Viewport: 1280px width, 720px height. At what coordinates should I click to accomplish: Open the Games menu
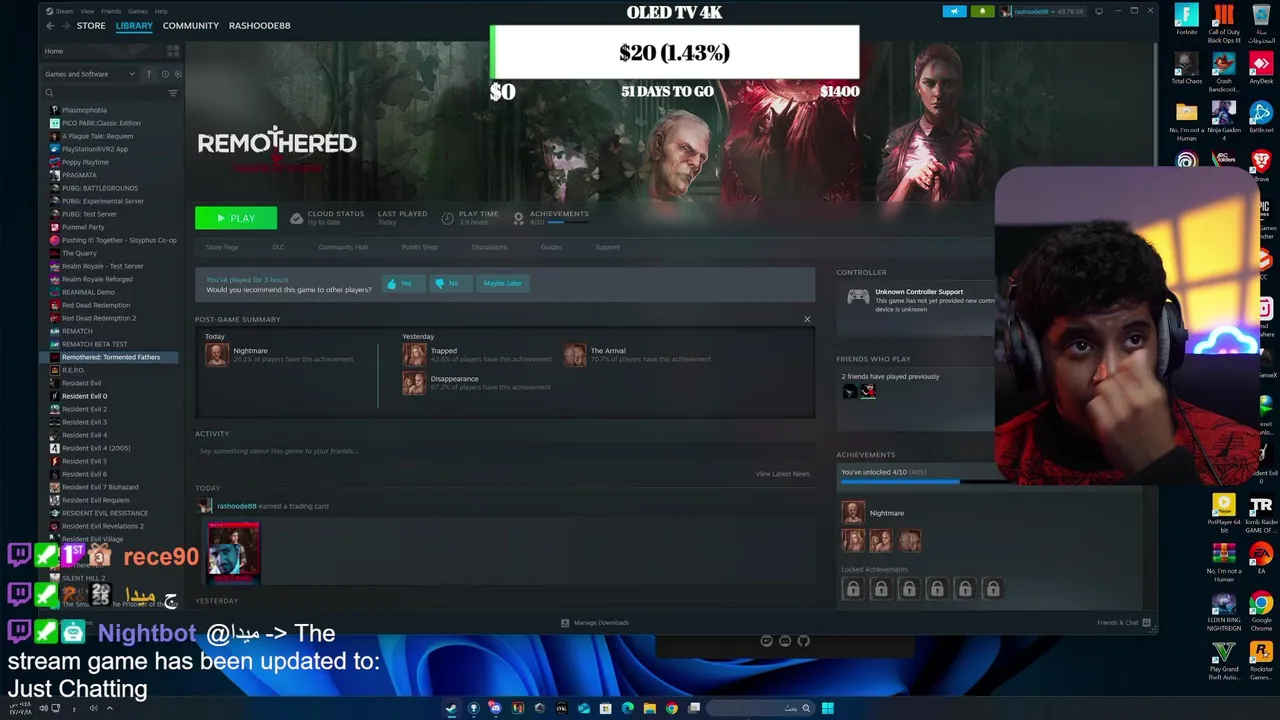click(x=138, y=11)
